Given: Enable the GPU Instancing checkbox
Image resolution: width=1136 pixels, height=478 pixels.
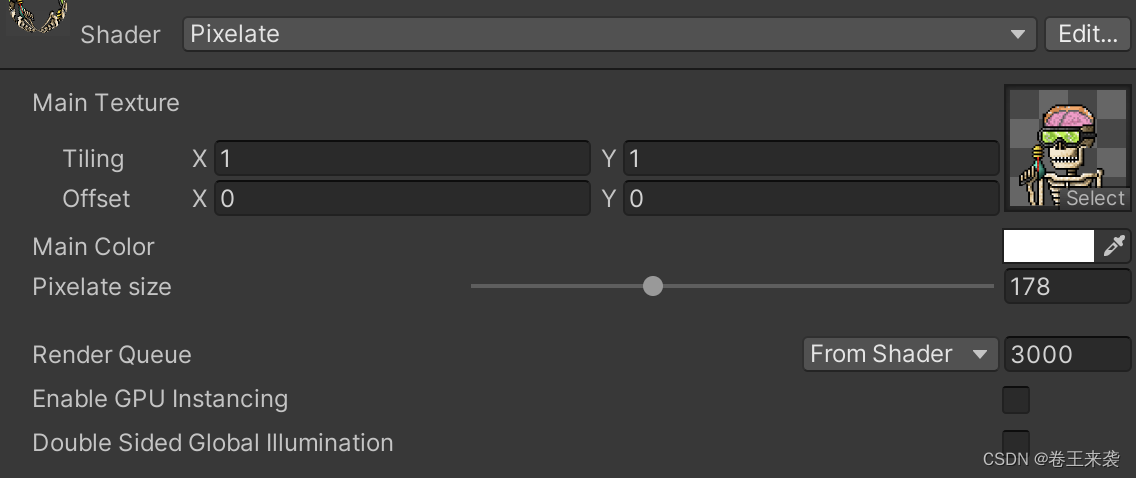Looking at the screenshot, I should 1016,400.
